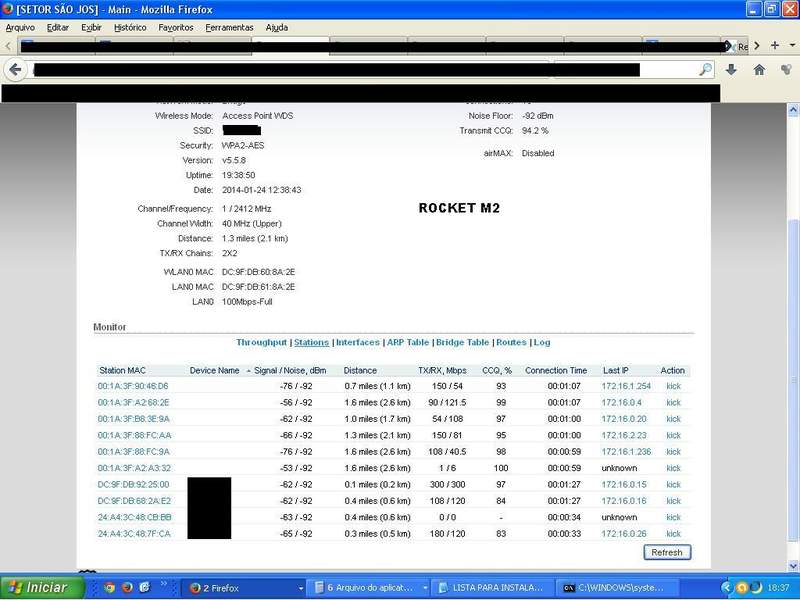Open IP address 172.16.1.254

[626, 386]
